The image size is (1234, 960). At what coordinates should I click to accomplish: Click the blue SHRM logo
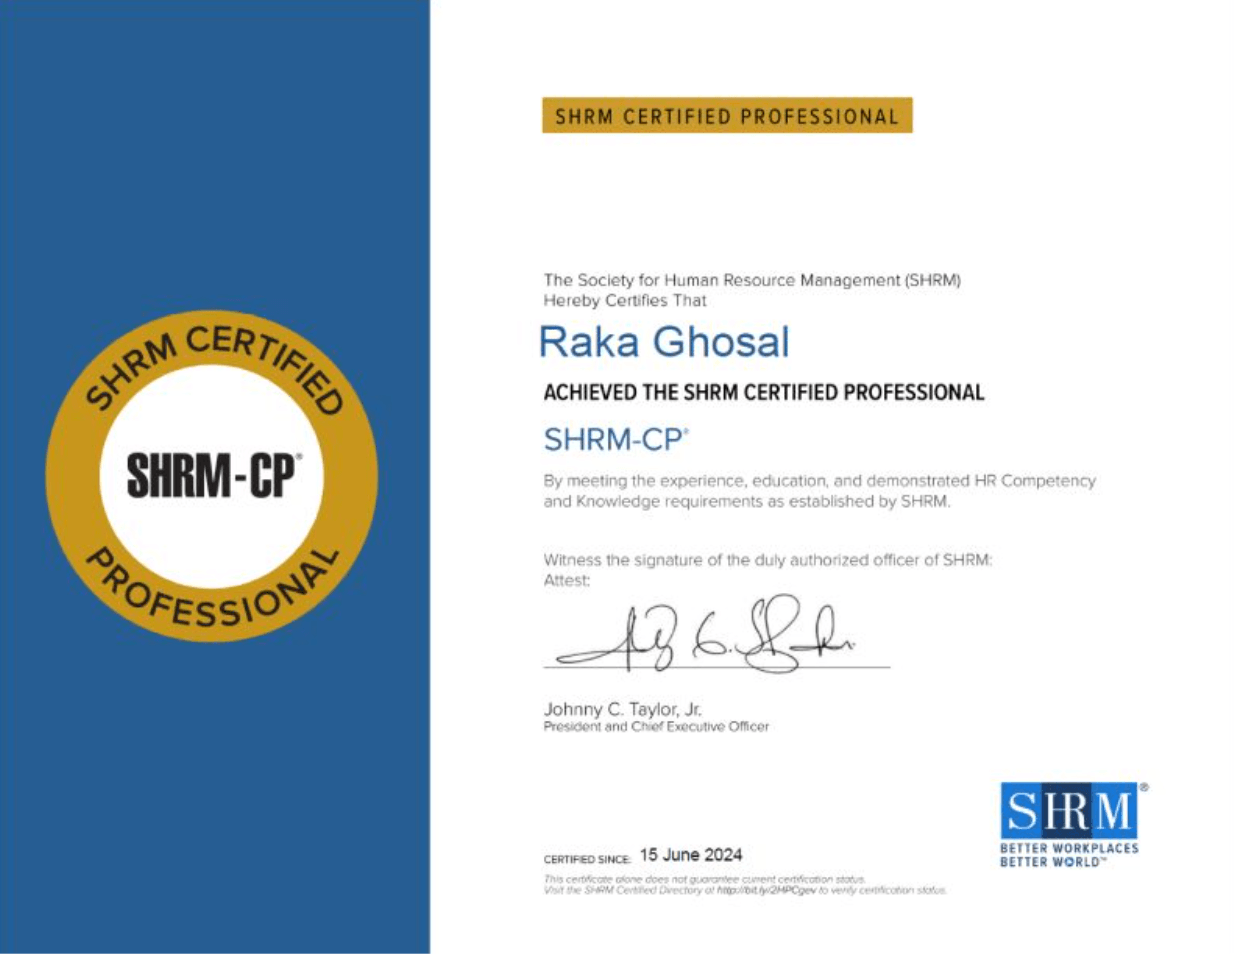pyautogui.click(x=1069, y=811)
